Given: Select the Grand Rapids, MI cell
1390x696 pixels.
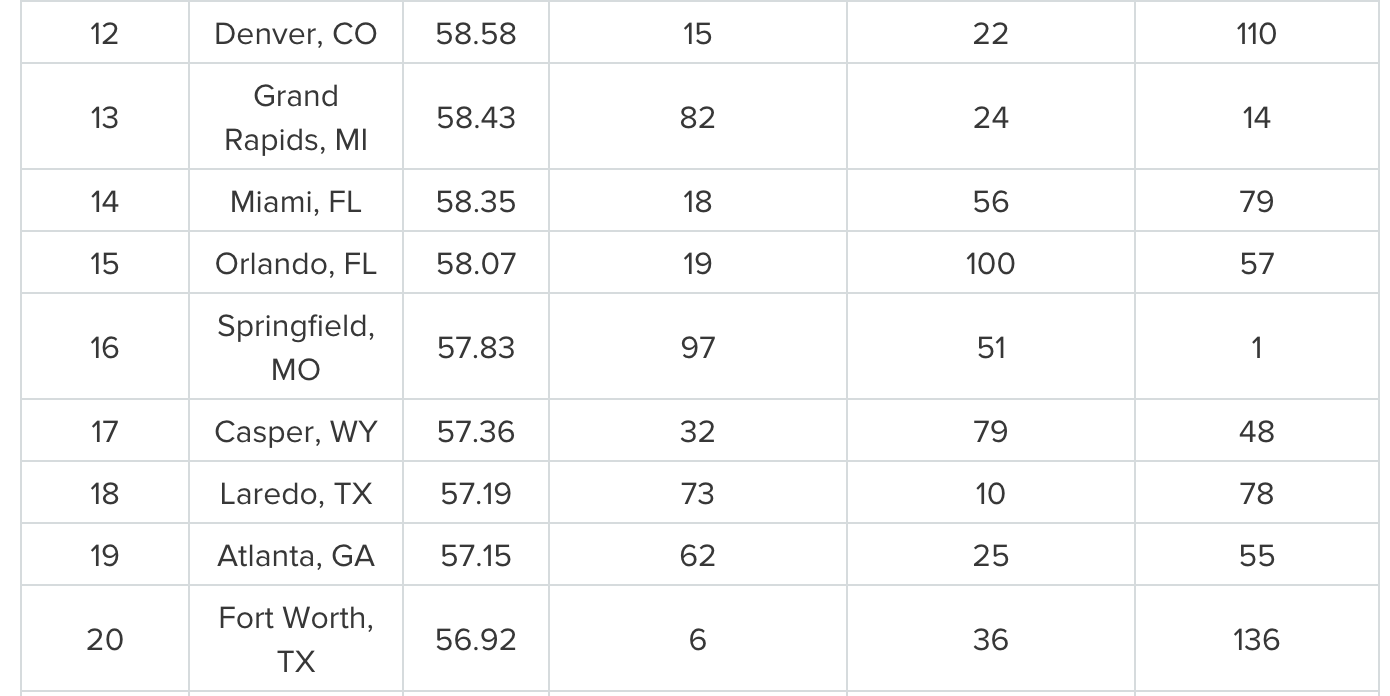Looking at the screenshot, I should click(x=295, y=118).
